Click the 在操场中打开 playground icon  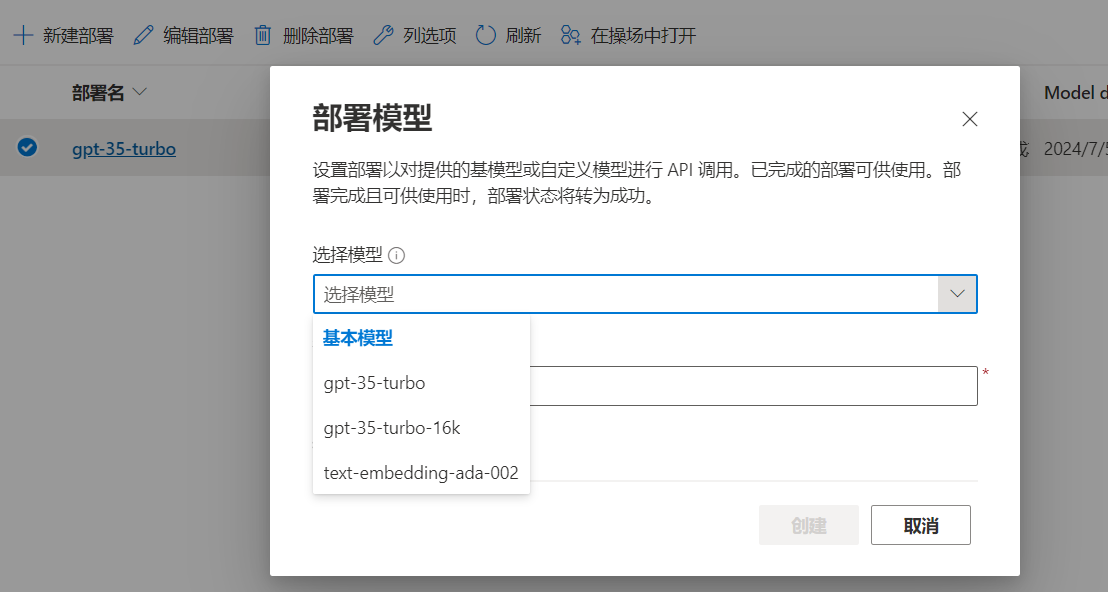pos(570,34)
